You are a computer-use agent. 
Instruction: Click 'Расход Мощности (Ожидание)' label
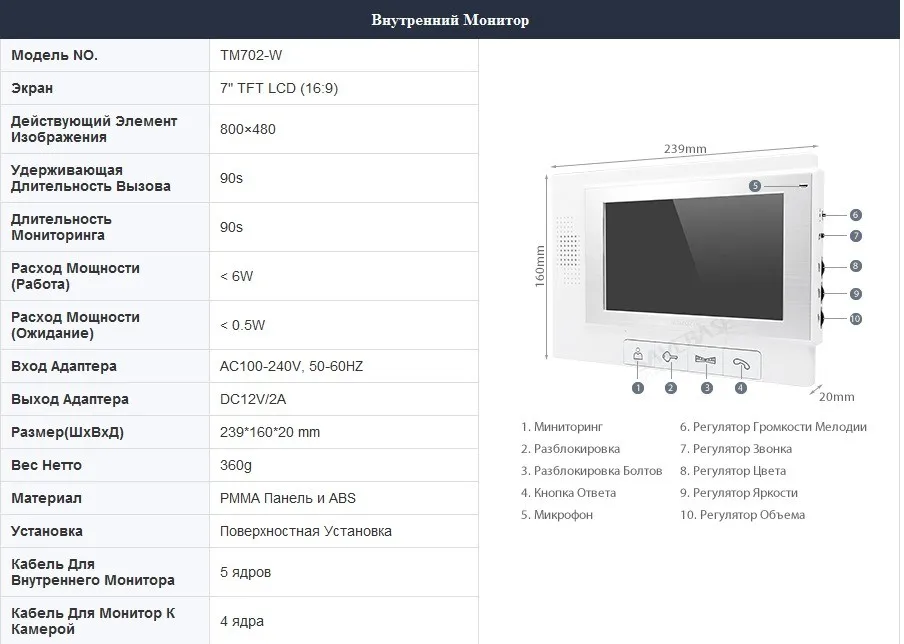(x=75, y=325)
